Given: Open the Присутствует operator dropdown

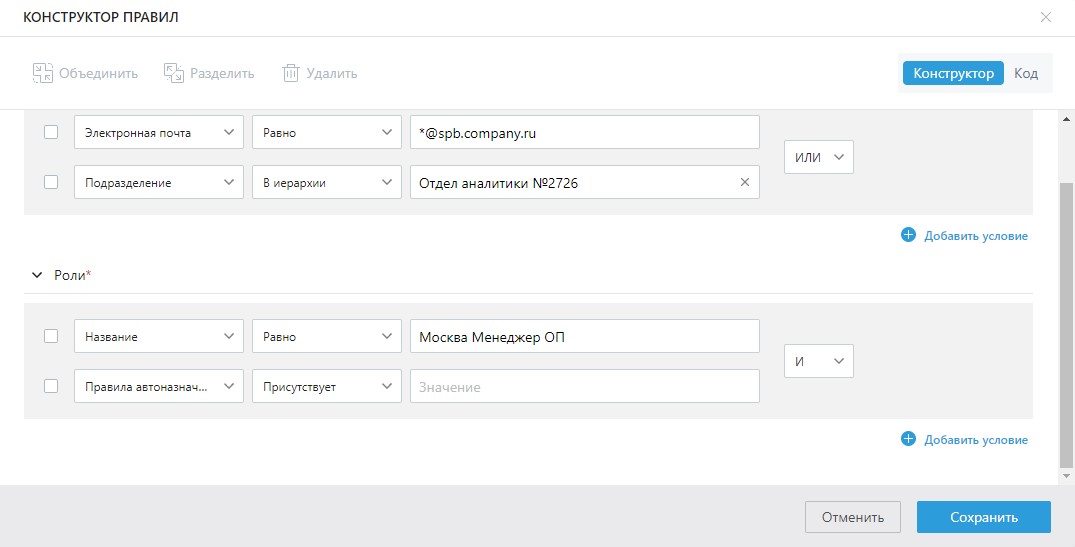Looking at the screenshot, I should (x=326, y=387).
